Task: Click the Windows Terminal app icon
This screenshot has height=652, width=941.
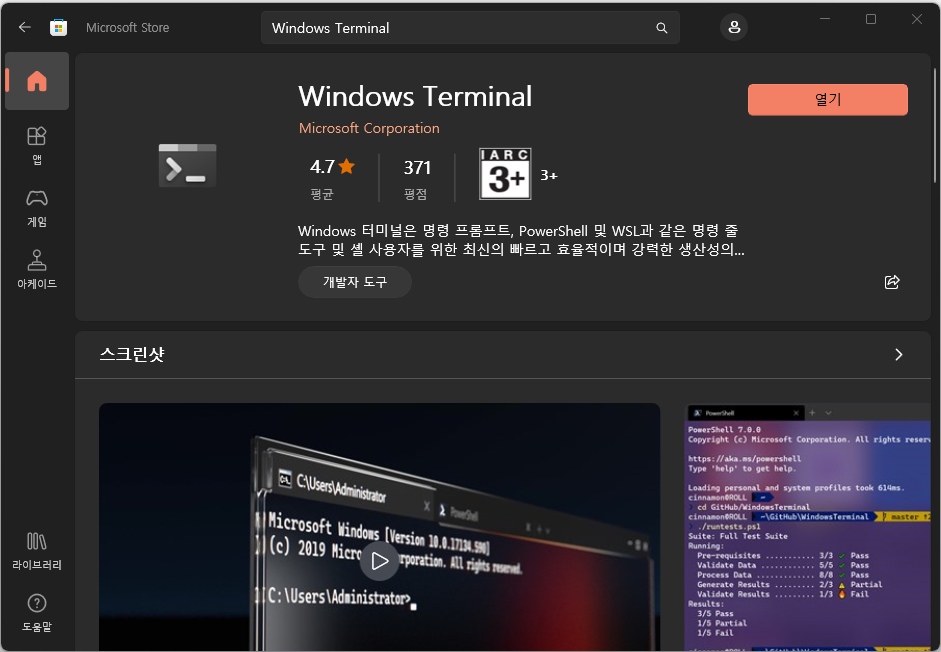Action: (187, 166)
